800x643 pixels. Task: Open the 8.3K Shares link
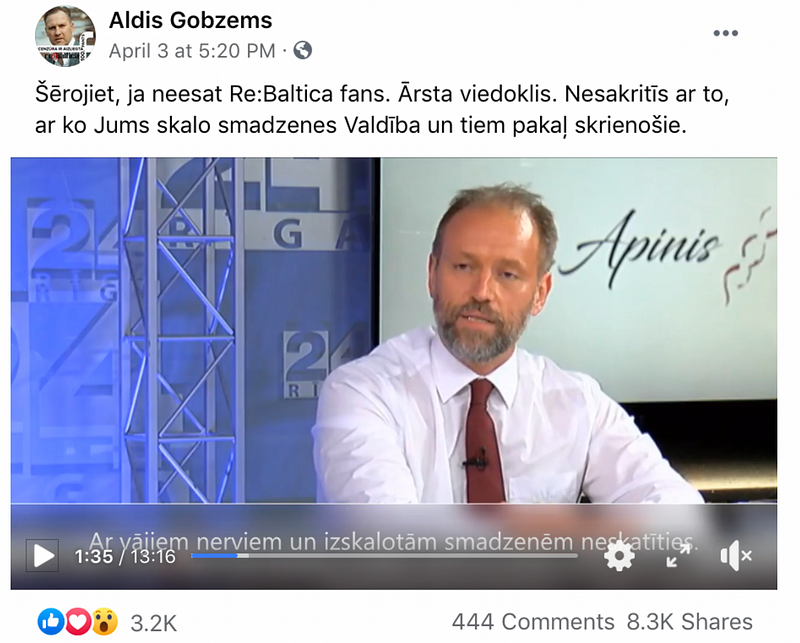tap(690, 622)
